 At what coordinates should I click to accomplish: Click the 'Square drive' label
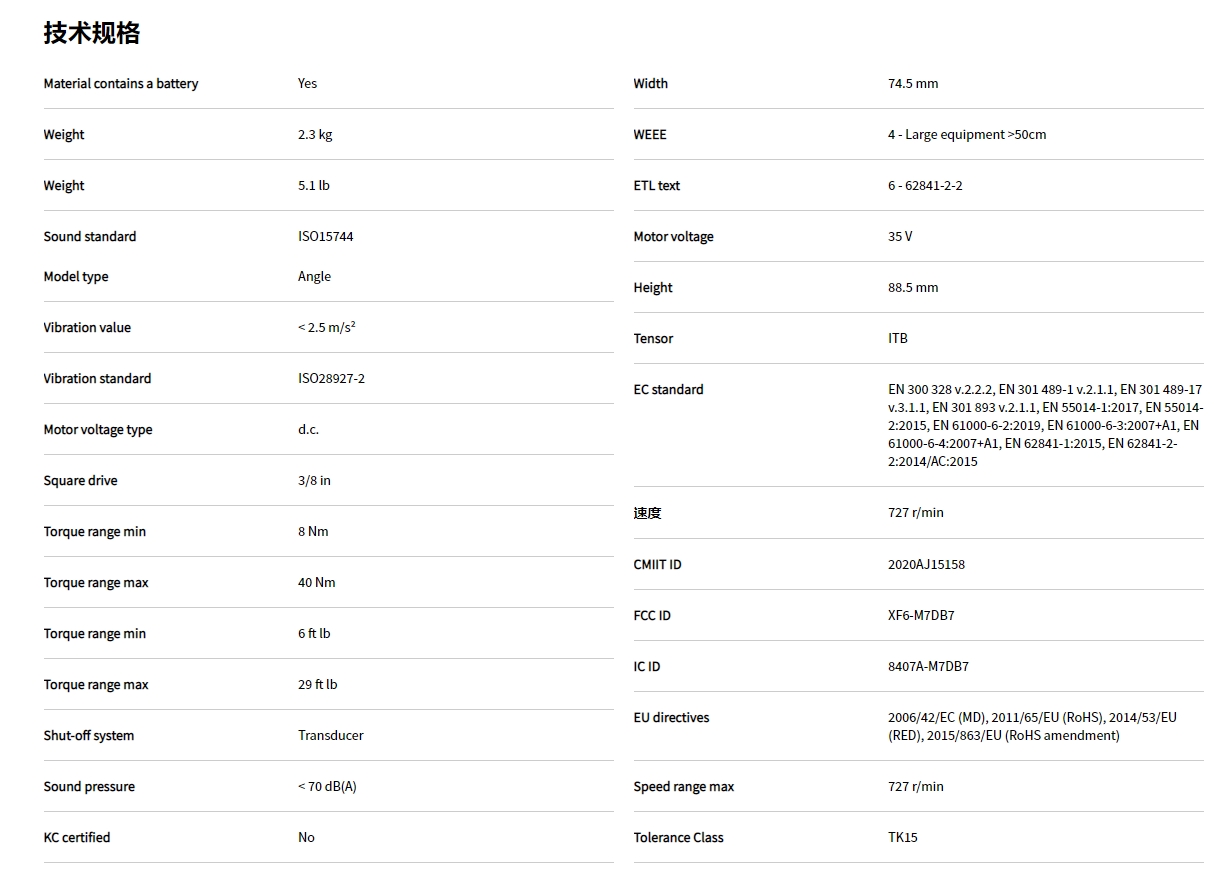(80, 481)
